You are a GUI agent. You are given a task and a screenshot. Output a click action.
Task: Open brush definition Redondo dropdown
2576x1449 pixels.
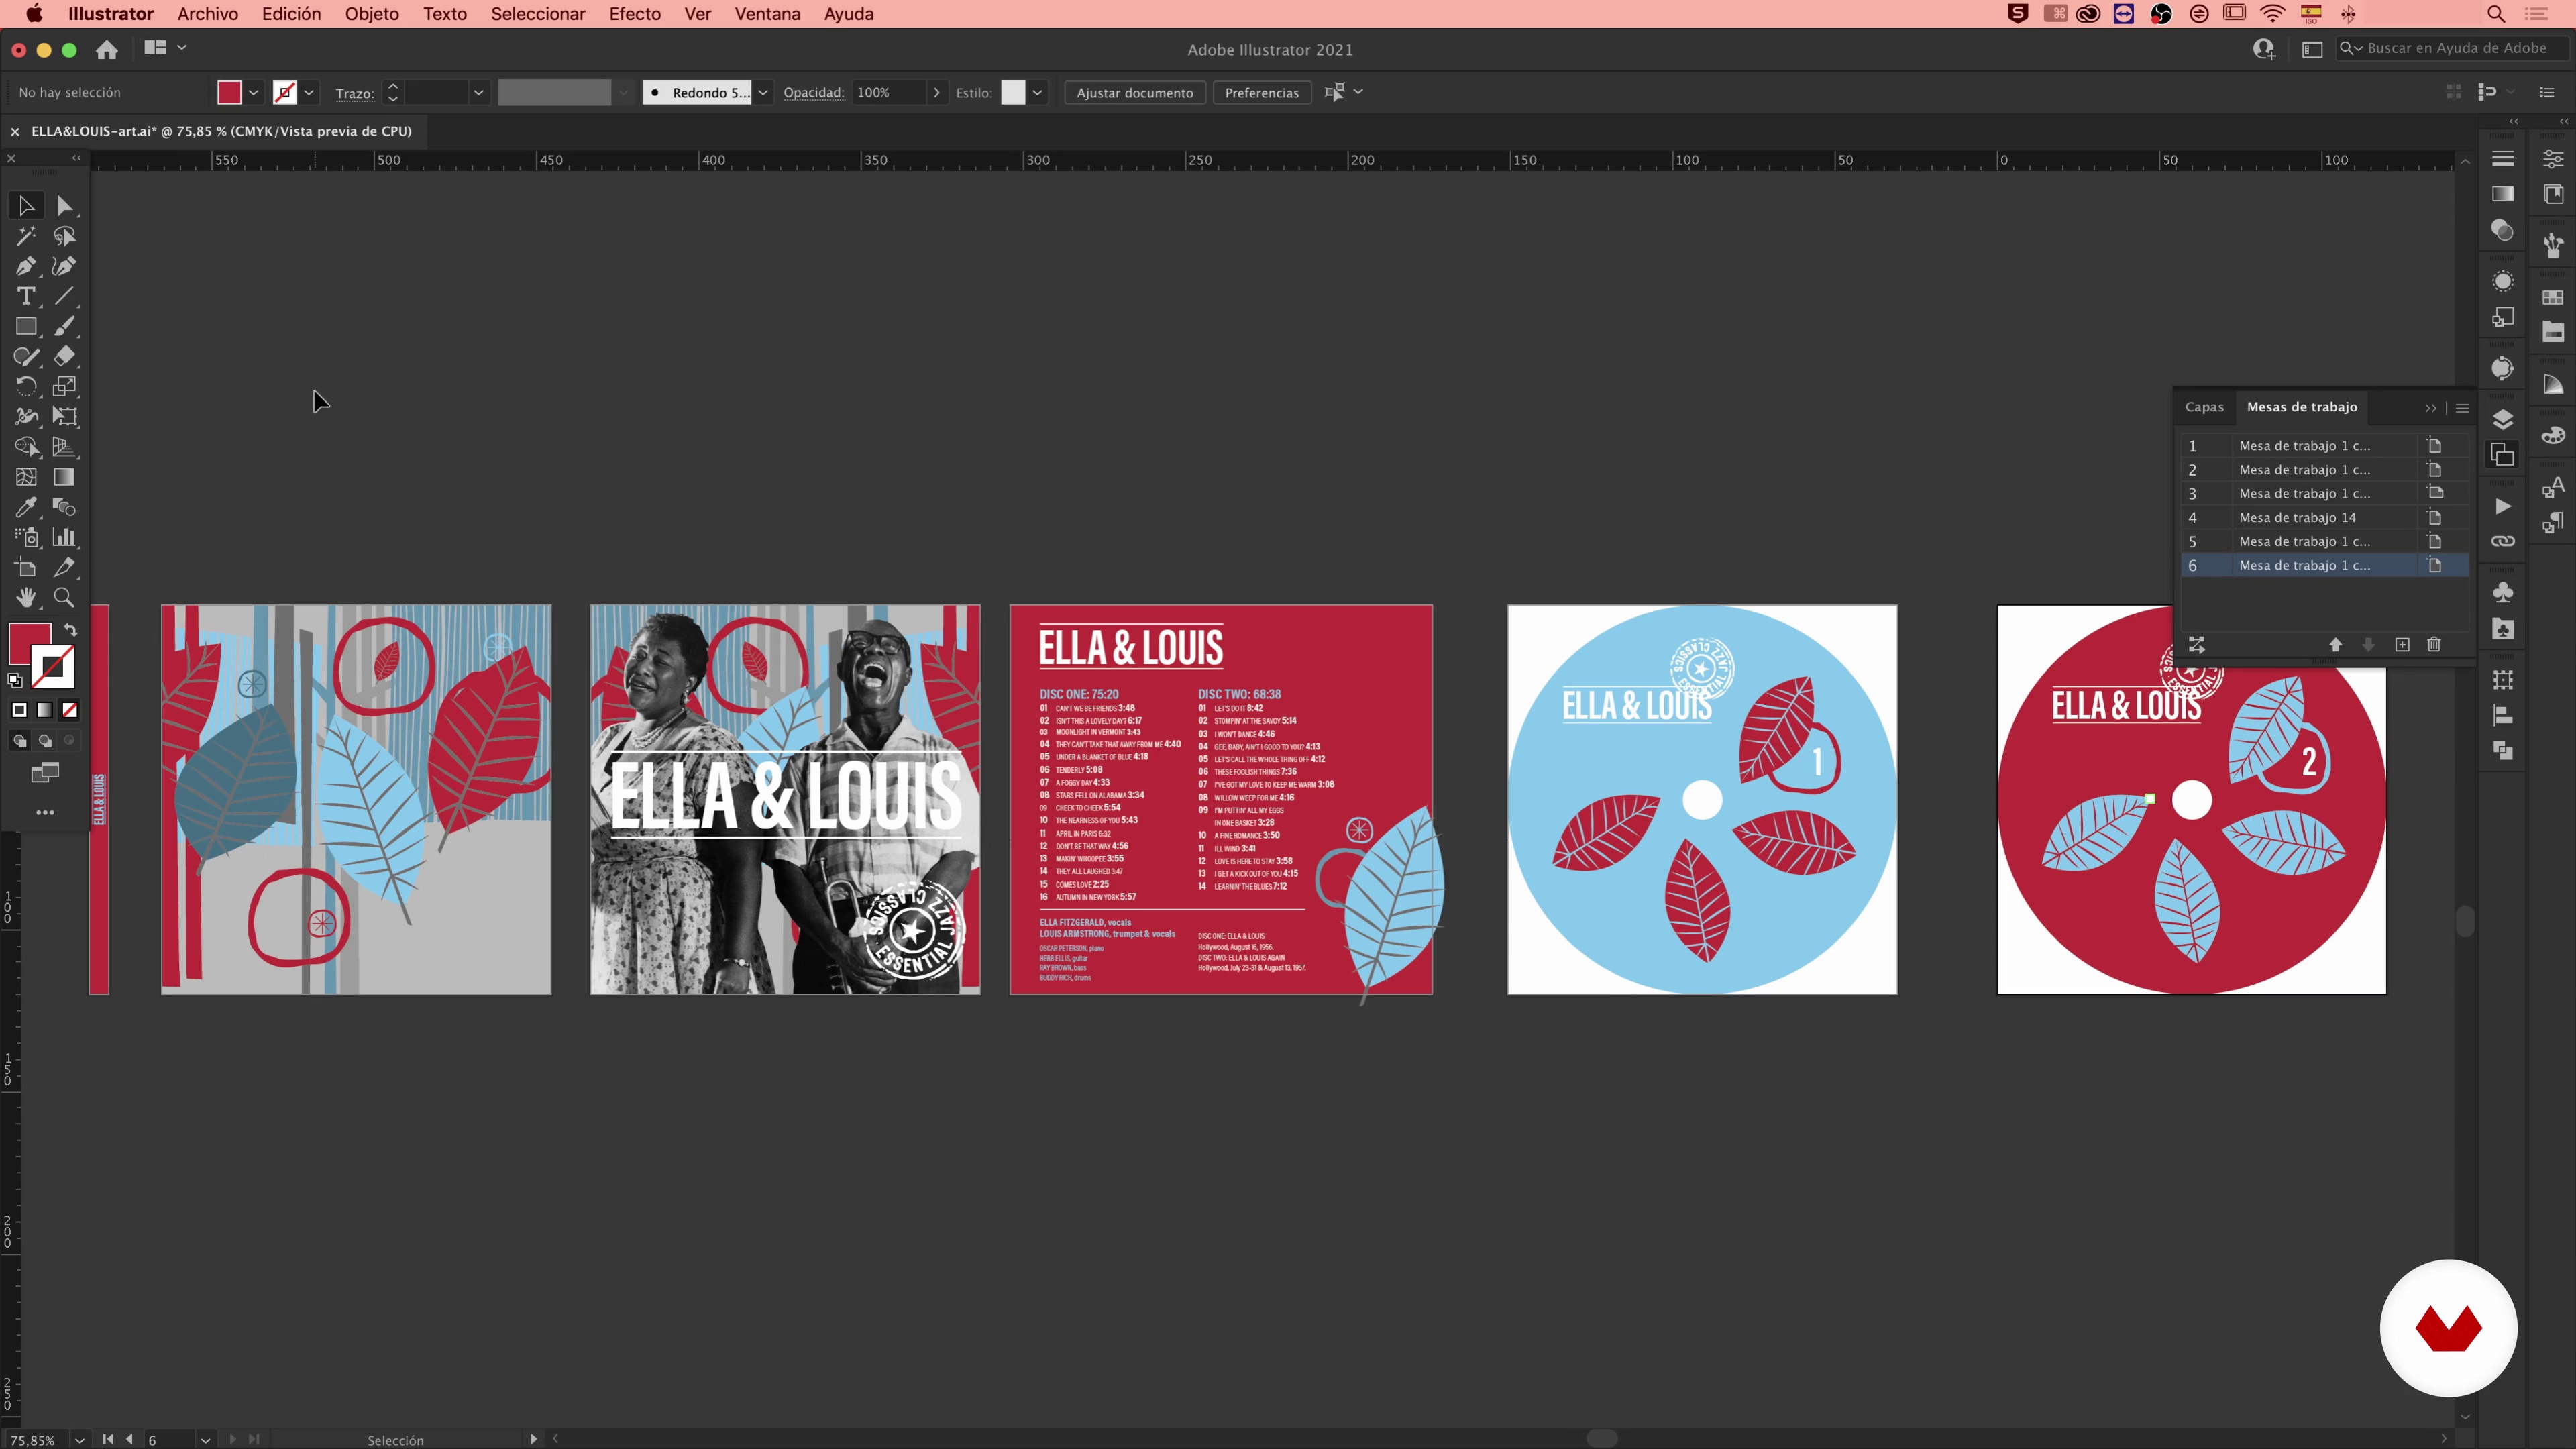pos(763,92)
